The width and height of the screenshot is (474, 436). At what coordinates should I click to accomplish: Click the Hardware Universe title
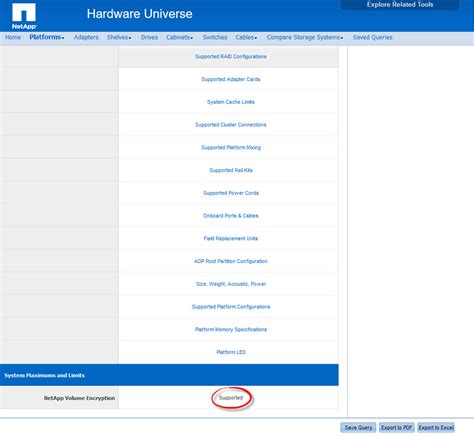coord(139,14)
